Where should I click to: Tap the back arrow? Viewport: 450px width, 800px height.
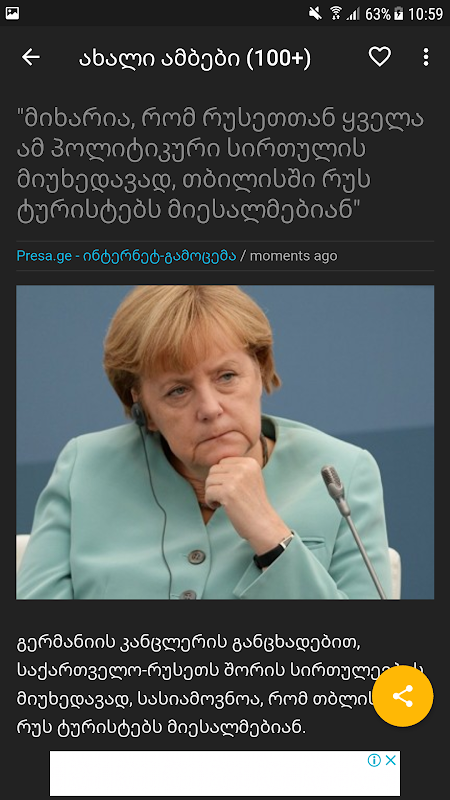[31, 58]
